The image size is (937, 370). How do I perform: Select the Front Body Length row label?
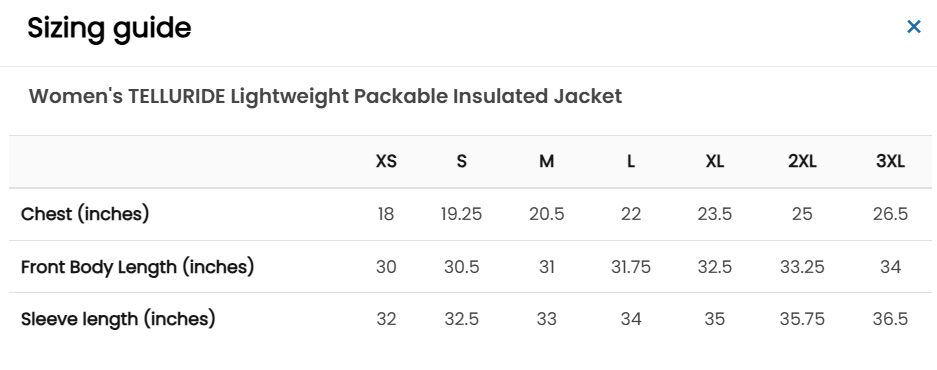(137, 267)
